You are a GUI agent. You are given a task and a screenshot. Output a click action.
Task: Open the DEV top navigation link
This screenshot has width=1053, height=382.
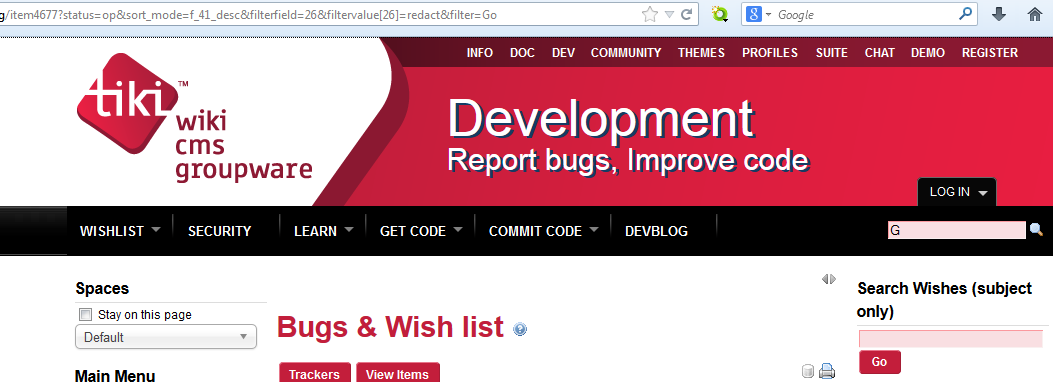pos(563,52)
